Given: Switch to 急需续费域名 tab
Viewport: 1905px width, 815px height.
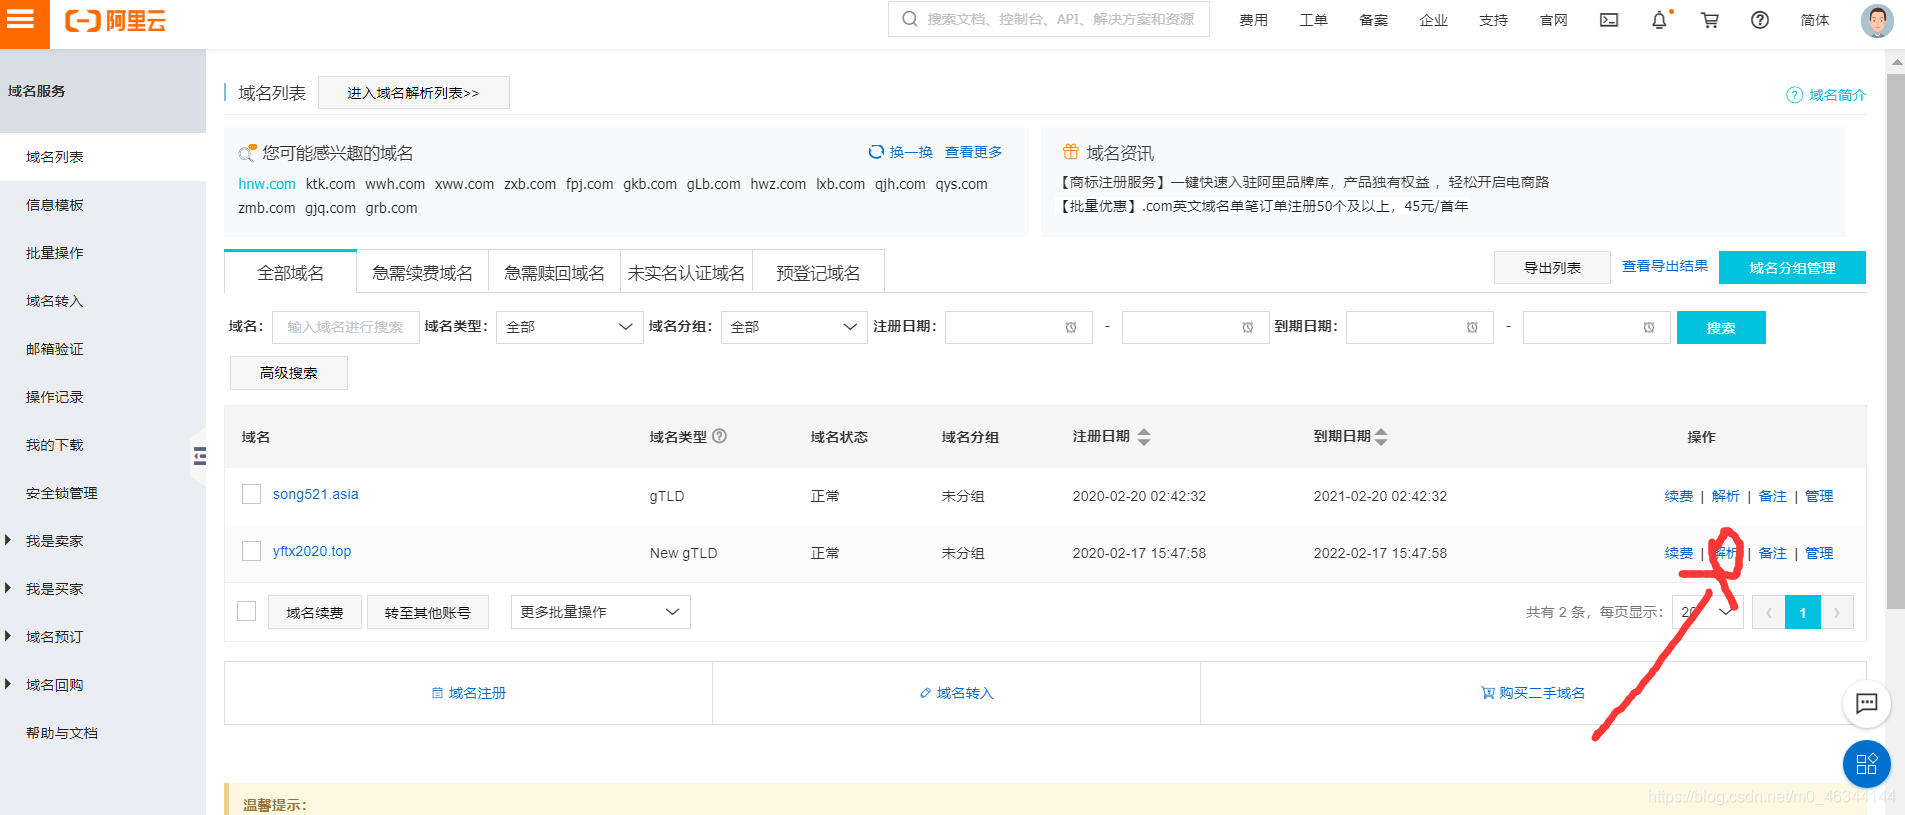Looking at the screenshot, I should pos(422,272).
